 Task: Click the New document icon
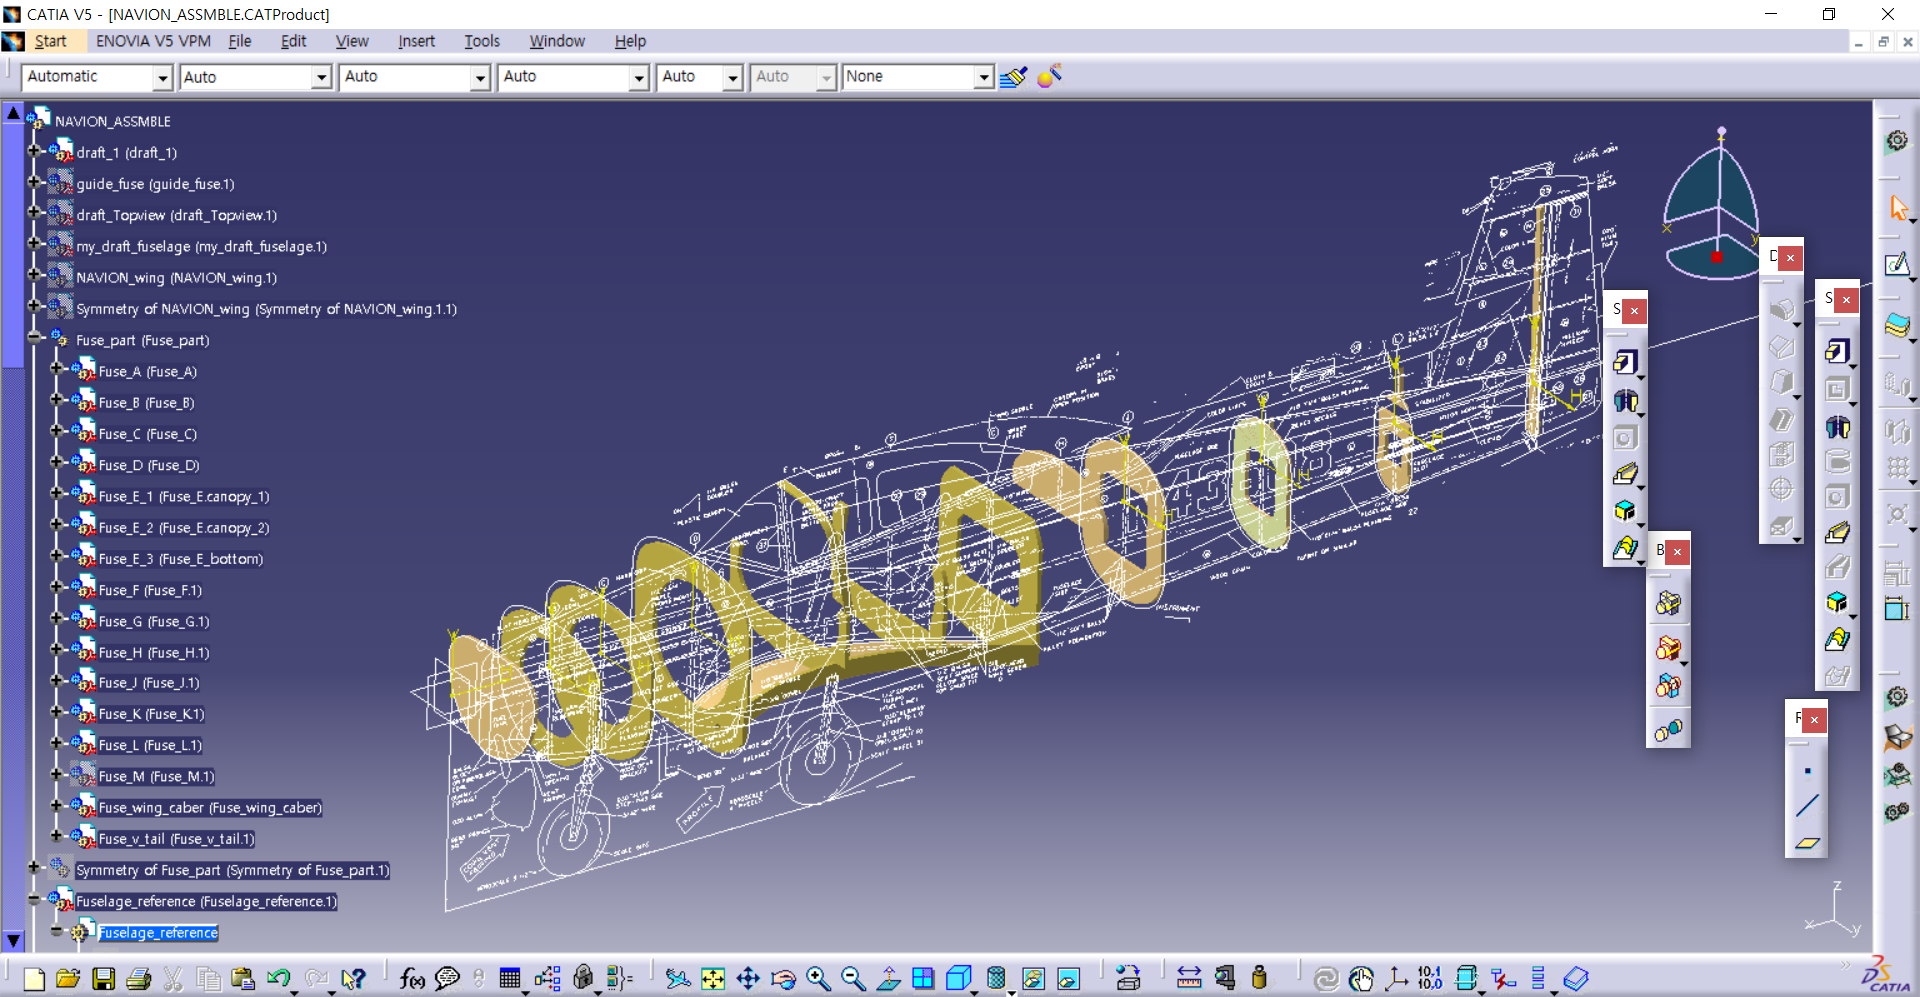click(x=34, y=979)
